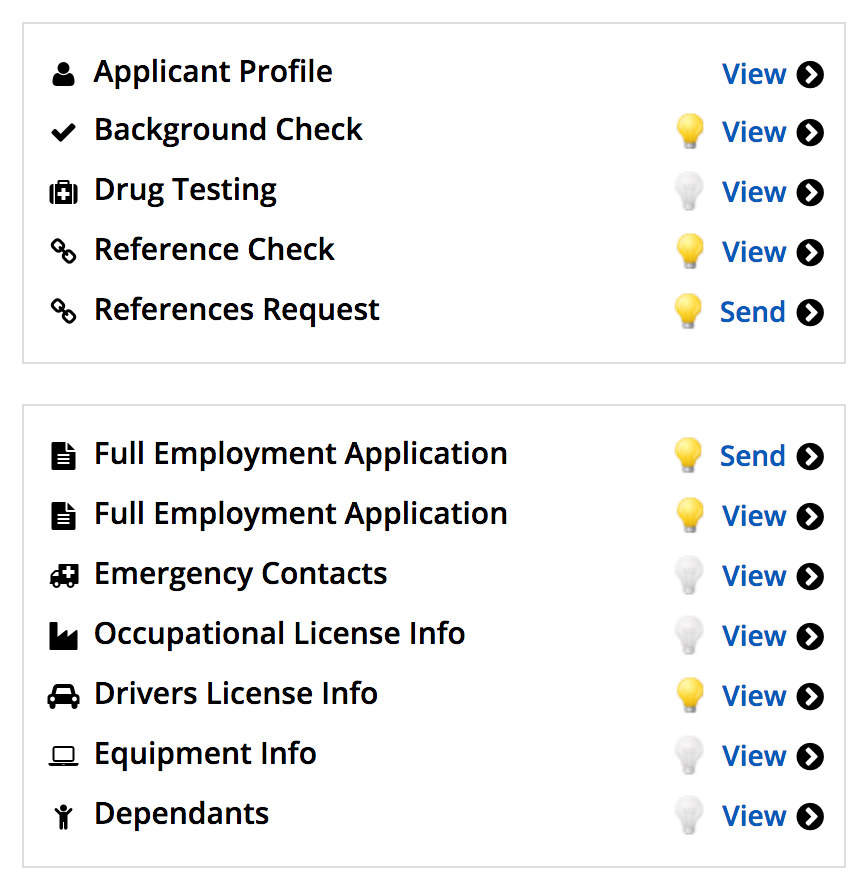Click the arrow circle on the References Request row

pyautogui.click(x=810, y=312)
